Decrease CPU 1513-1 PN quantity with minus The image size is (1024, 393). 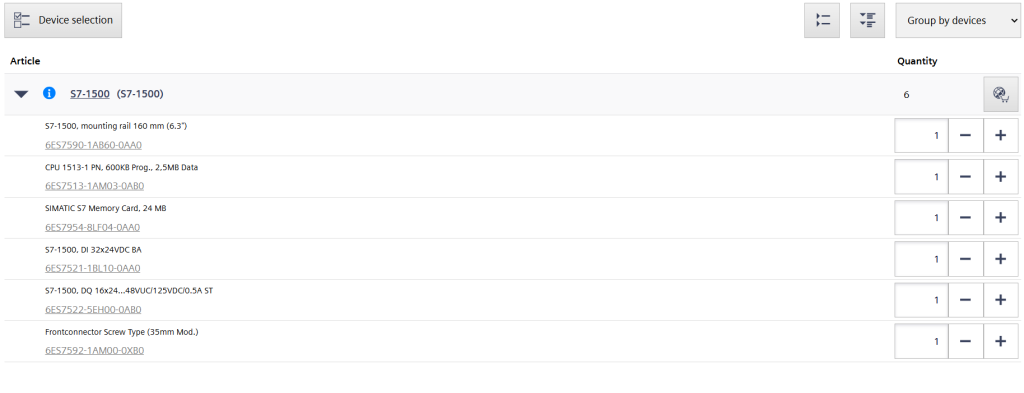(x=965, y=177)
